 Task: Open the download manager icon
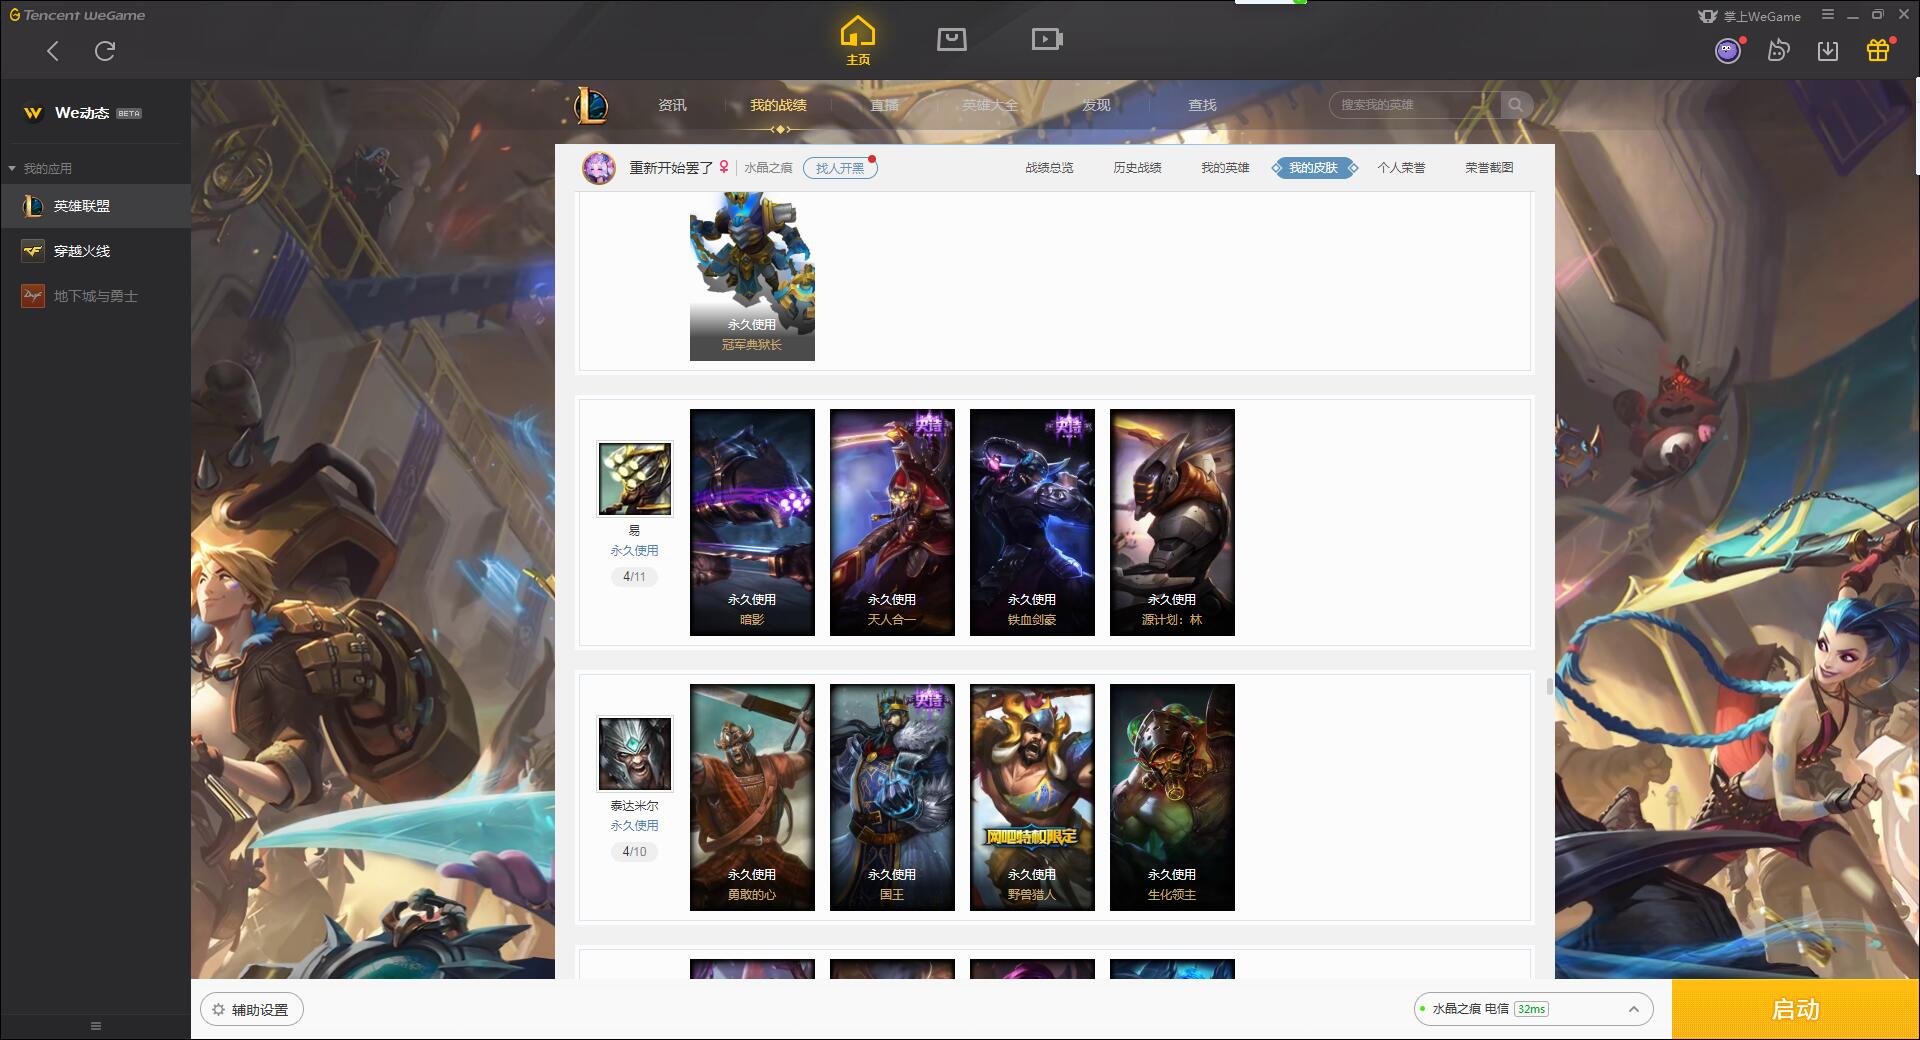pos(1828,50)
